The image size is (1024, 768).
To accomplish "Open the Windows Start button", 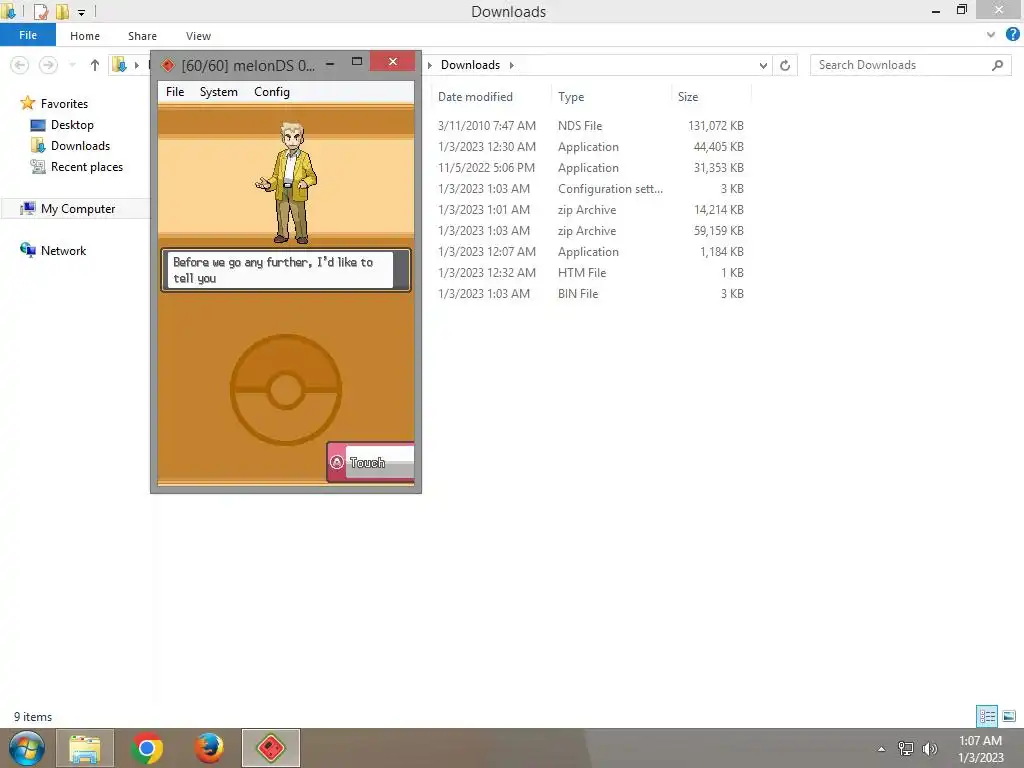I will point(27,748).
